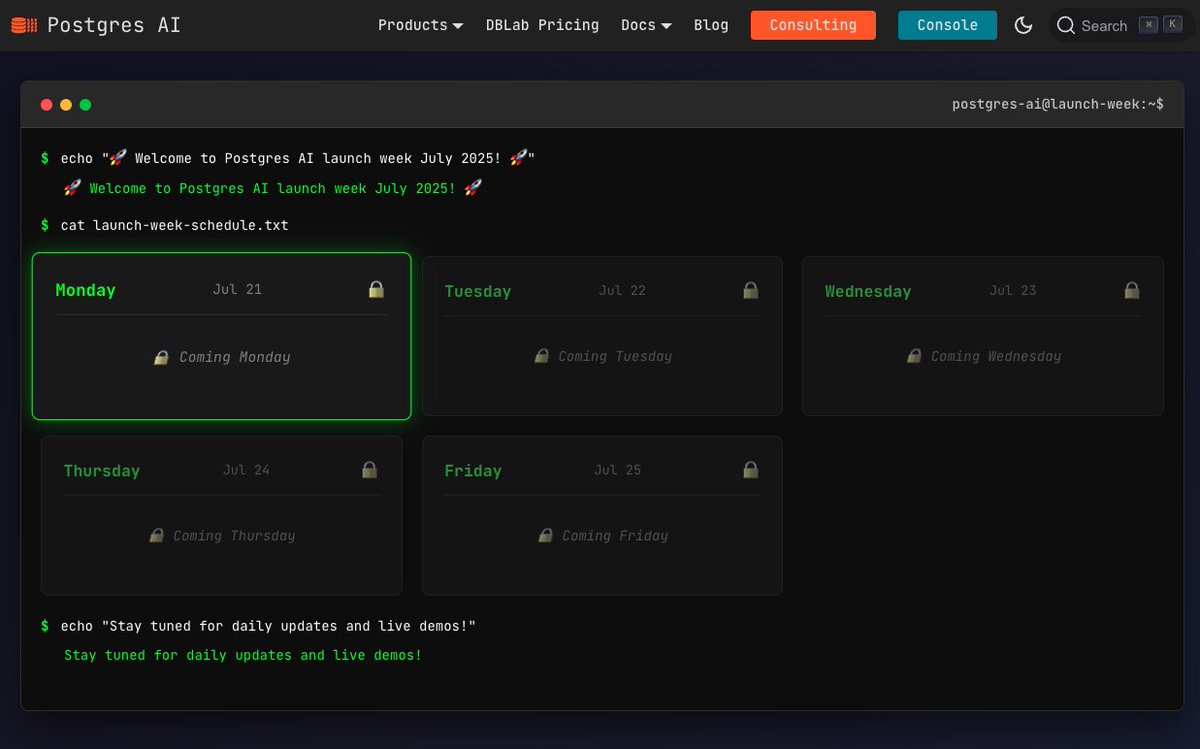Open the DBLab Pricing page

542,25
